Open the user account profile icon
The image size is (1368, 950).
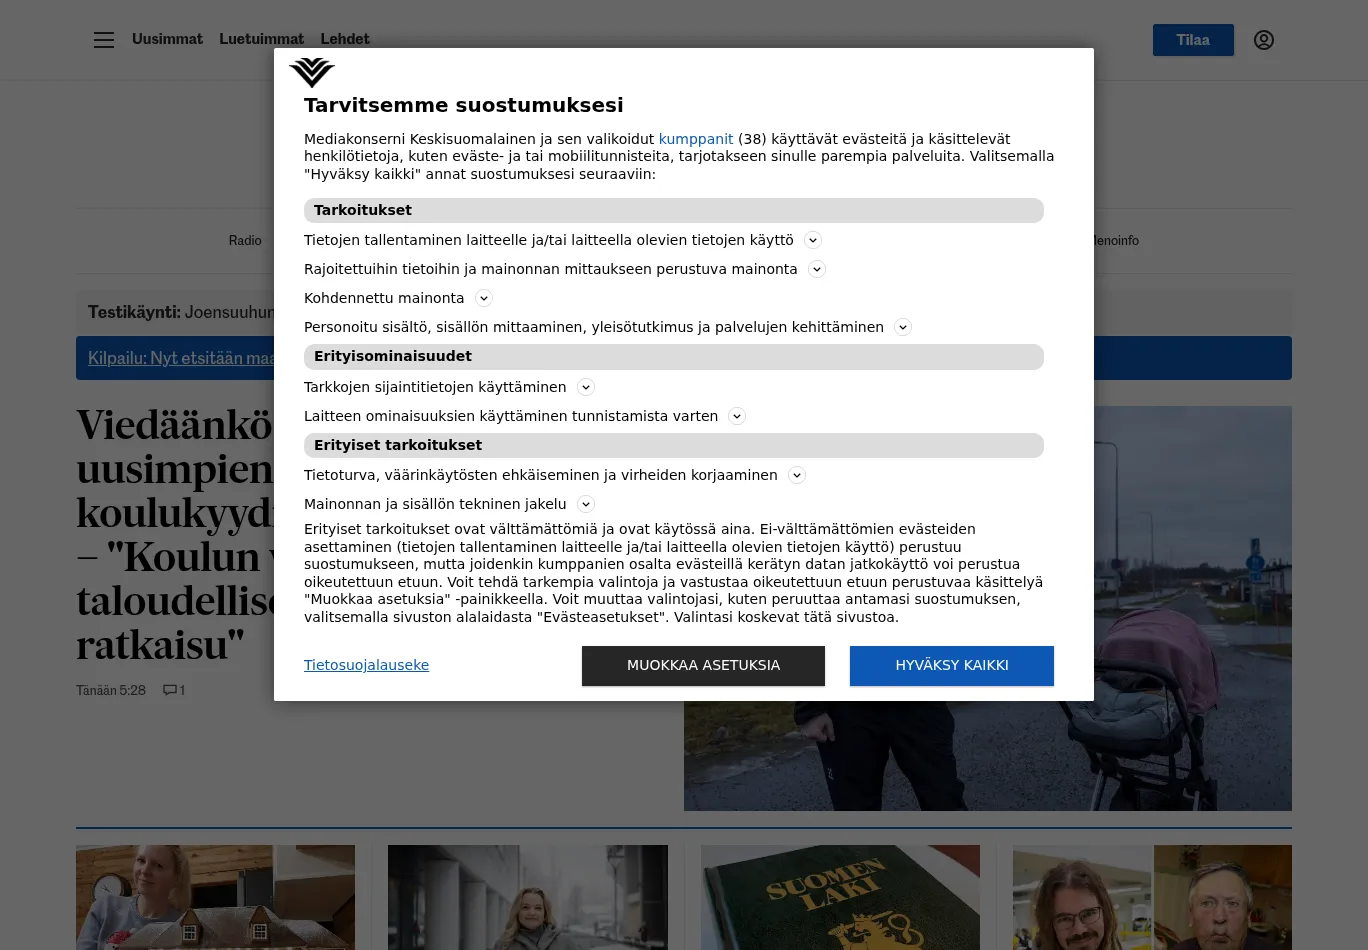[x=1264, y=40]
